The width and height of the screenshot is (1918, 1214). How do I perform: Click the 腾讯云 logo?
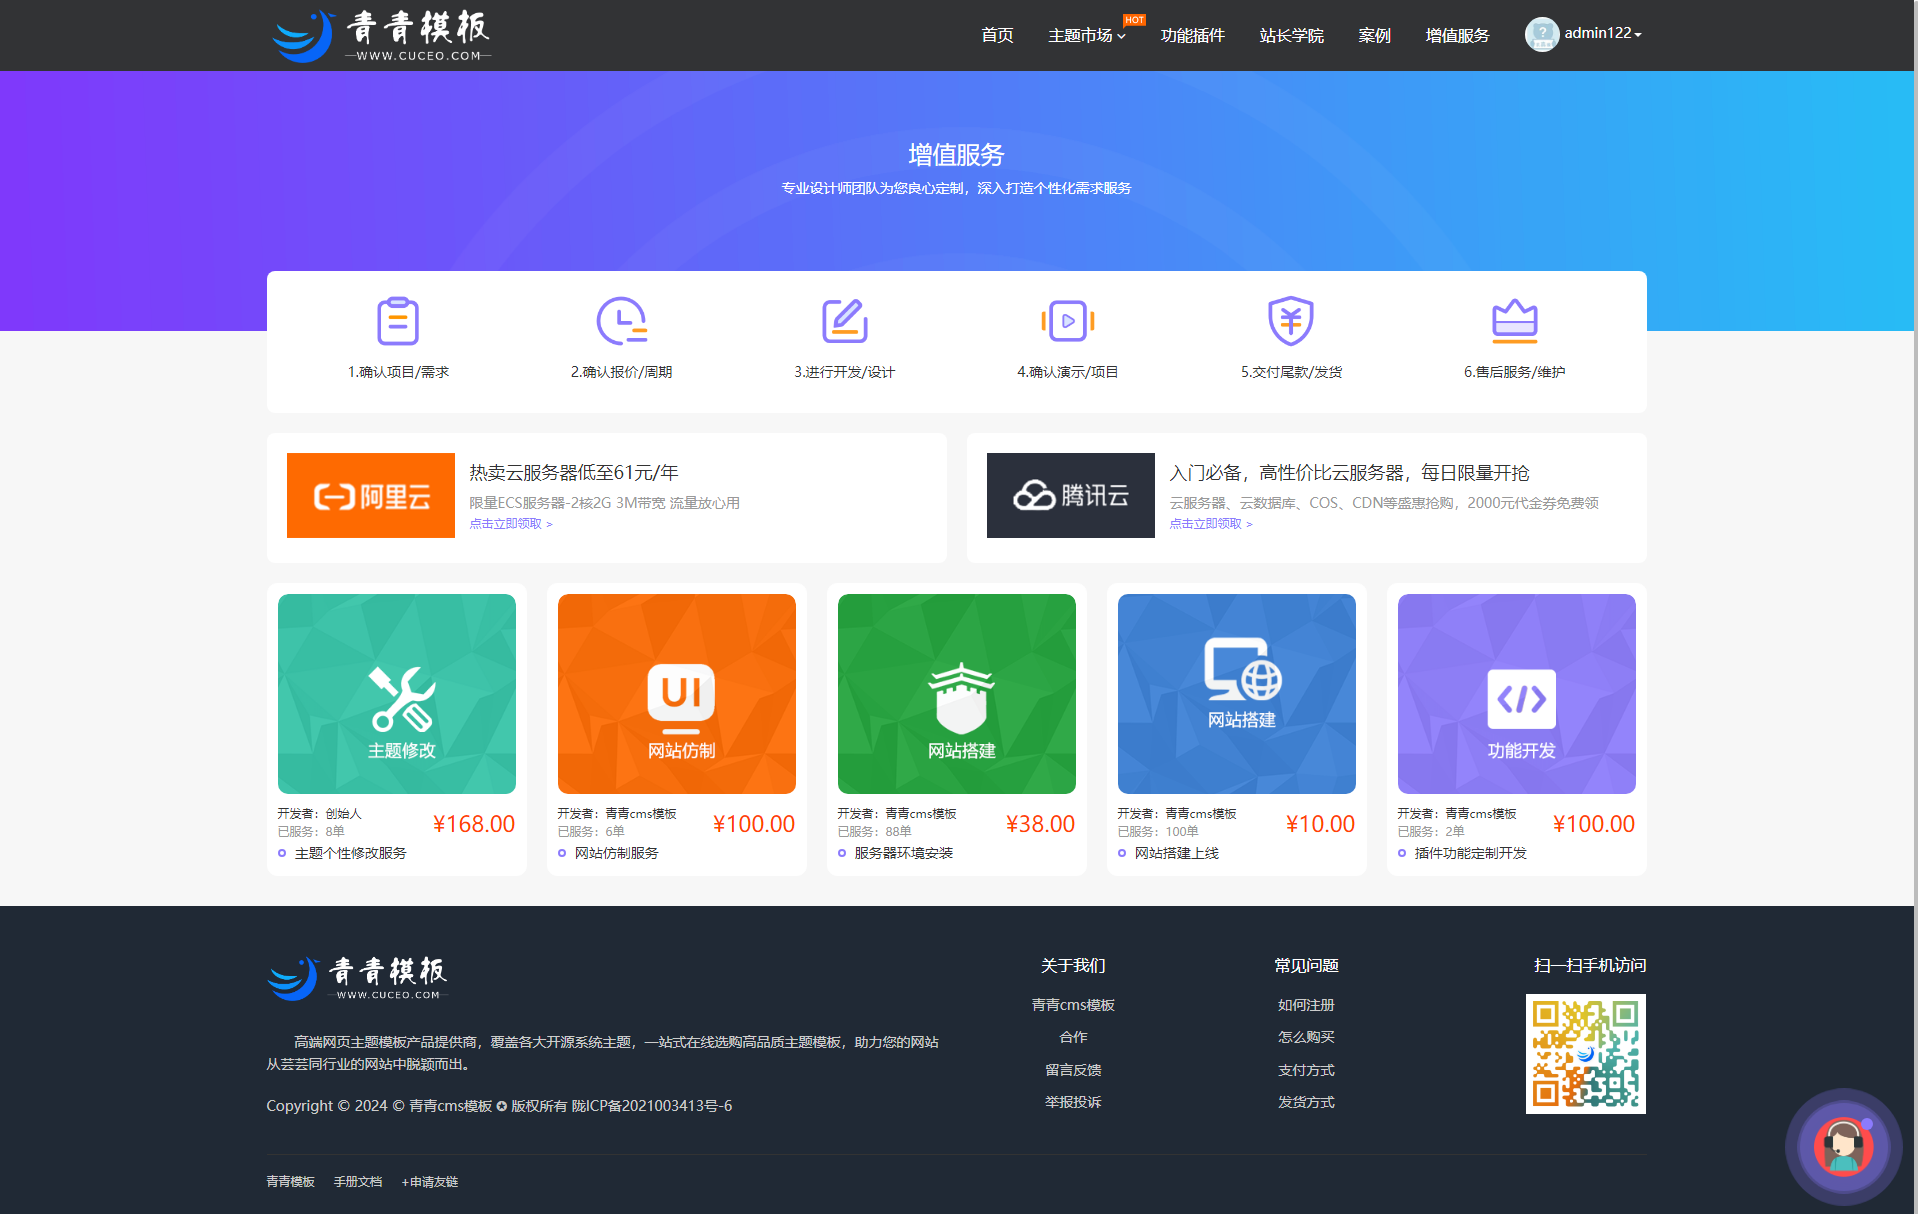pyautogui.click(x=1069, y=494)
